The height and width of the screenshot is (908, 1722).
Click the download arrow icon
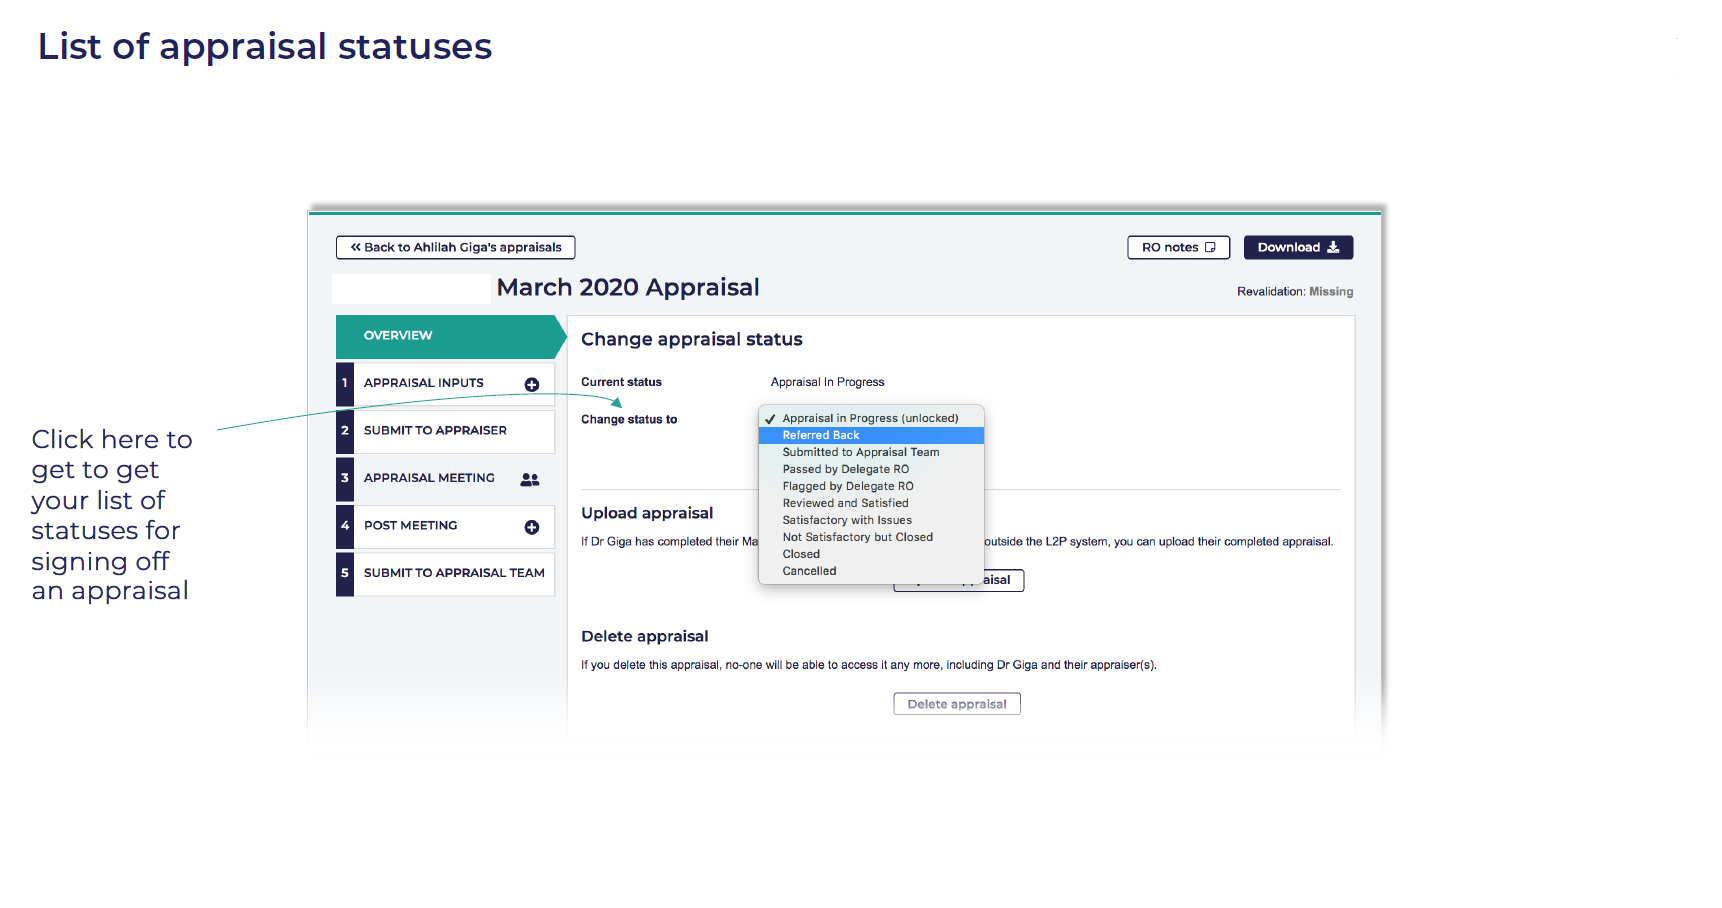[x=1333, y=247]
